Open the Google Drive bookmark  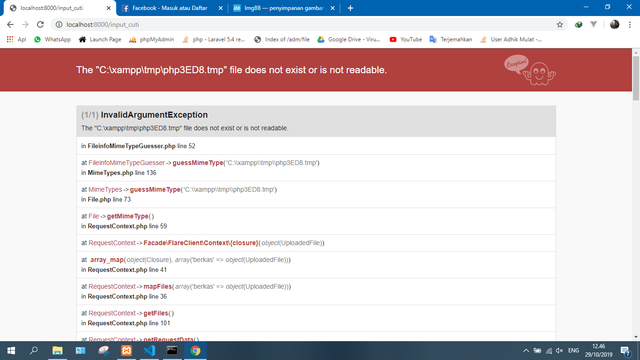349,40
